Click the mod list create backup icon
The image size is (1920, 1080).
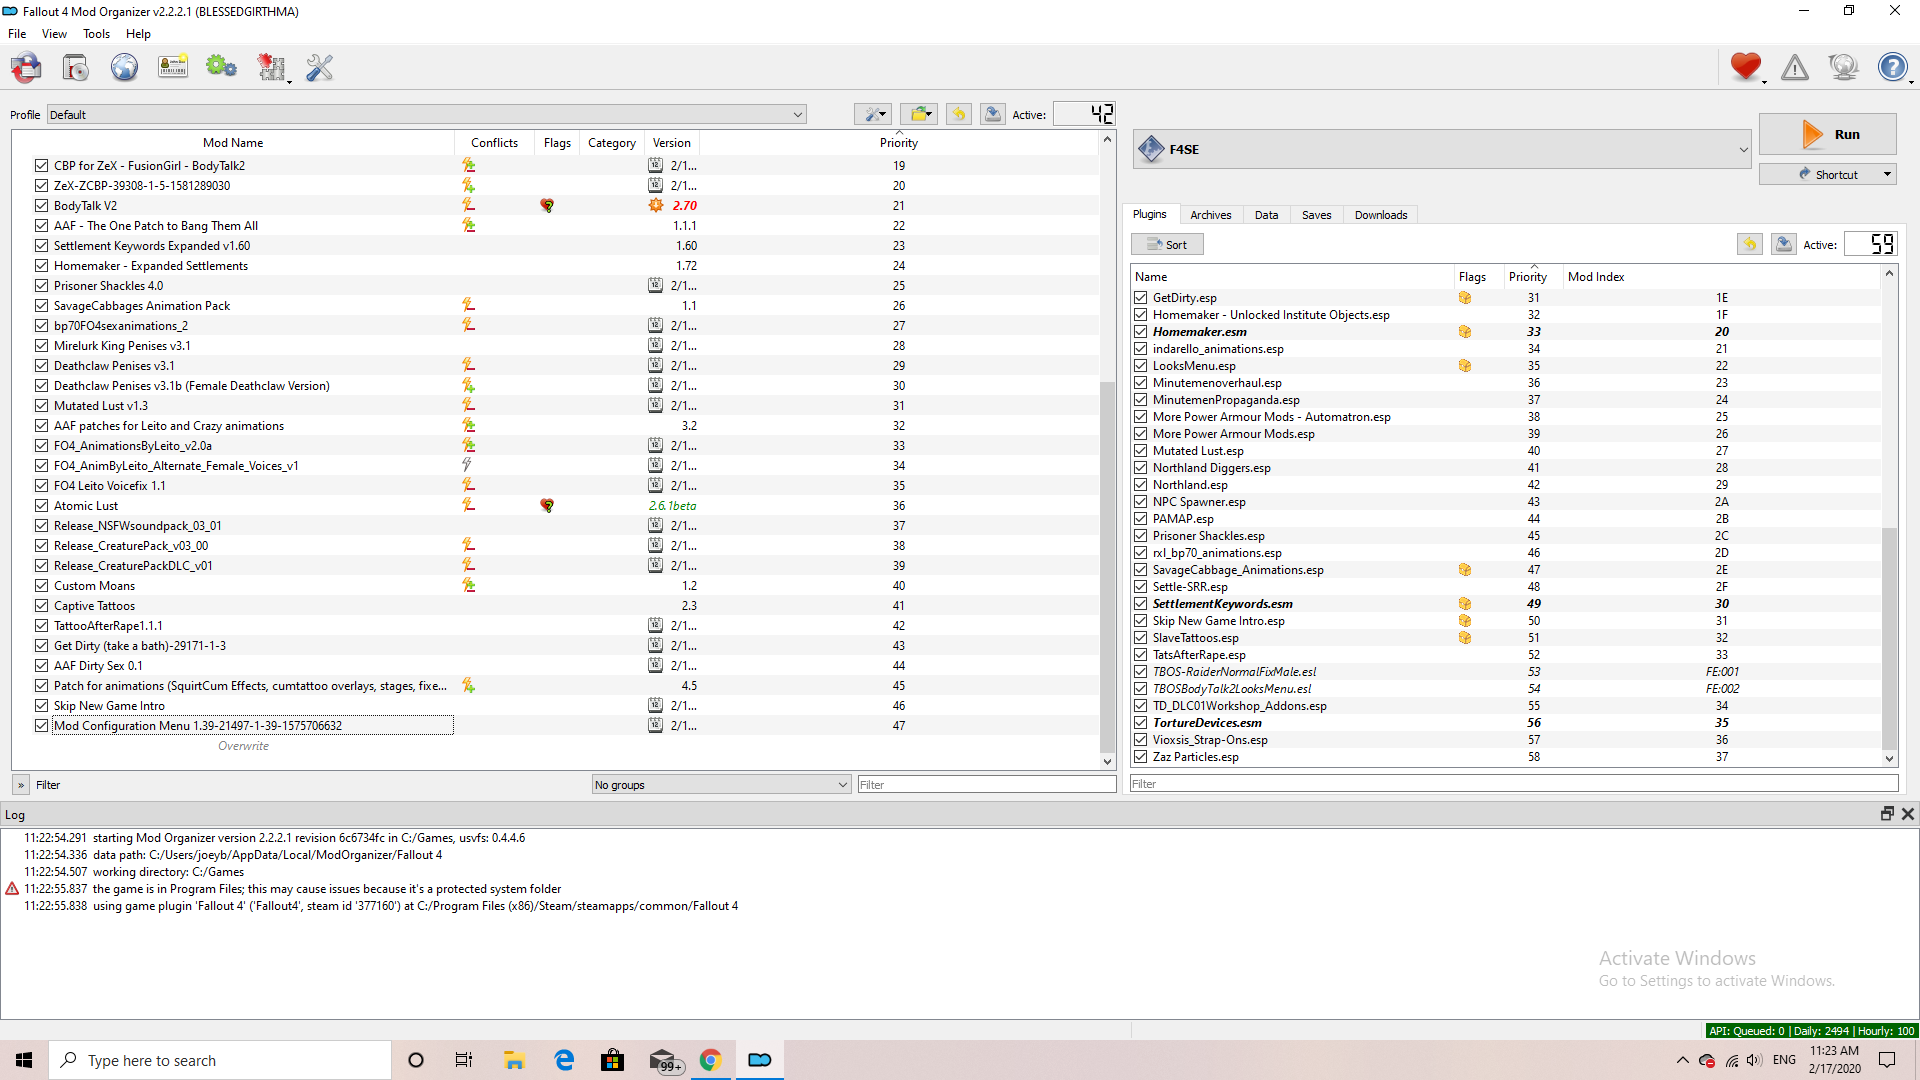(x=993, y=114)
